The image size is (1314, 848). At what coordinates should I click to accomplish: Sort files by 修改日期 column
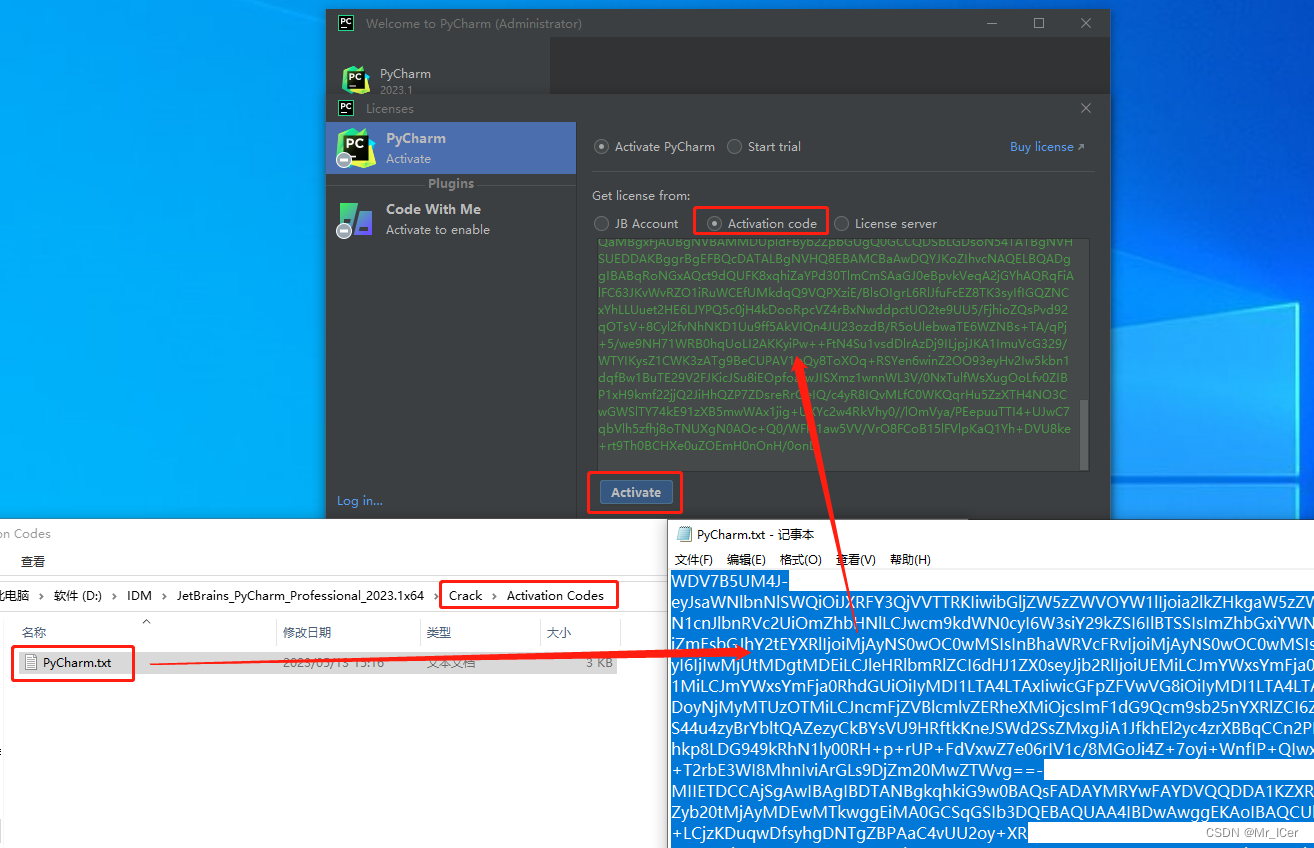306,633
